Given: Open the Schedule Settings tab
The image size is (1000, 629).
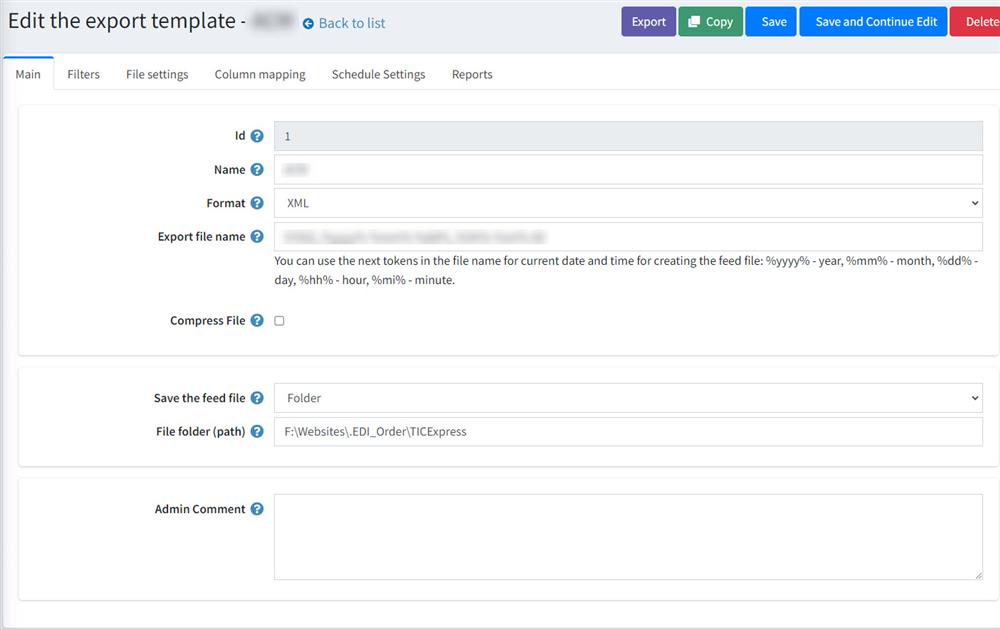Looking at the screenshot, I should [x=378, y=74].
